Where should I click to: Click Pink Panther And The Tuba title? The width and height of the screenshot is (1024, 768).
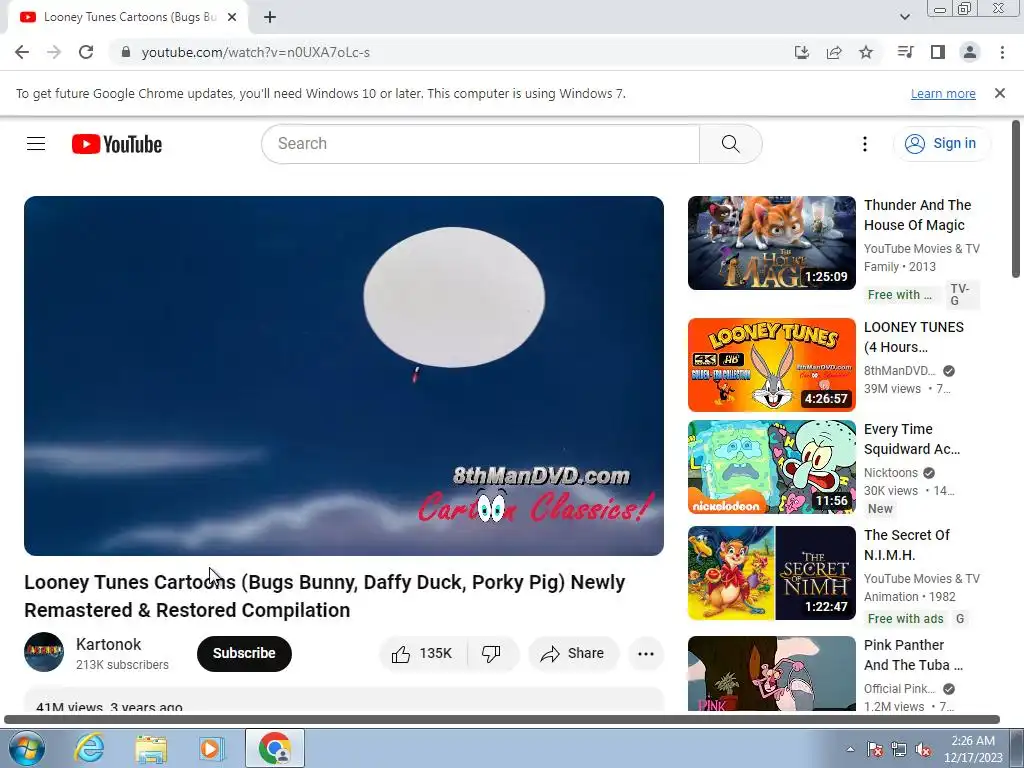[x=913, y=655]
